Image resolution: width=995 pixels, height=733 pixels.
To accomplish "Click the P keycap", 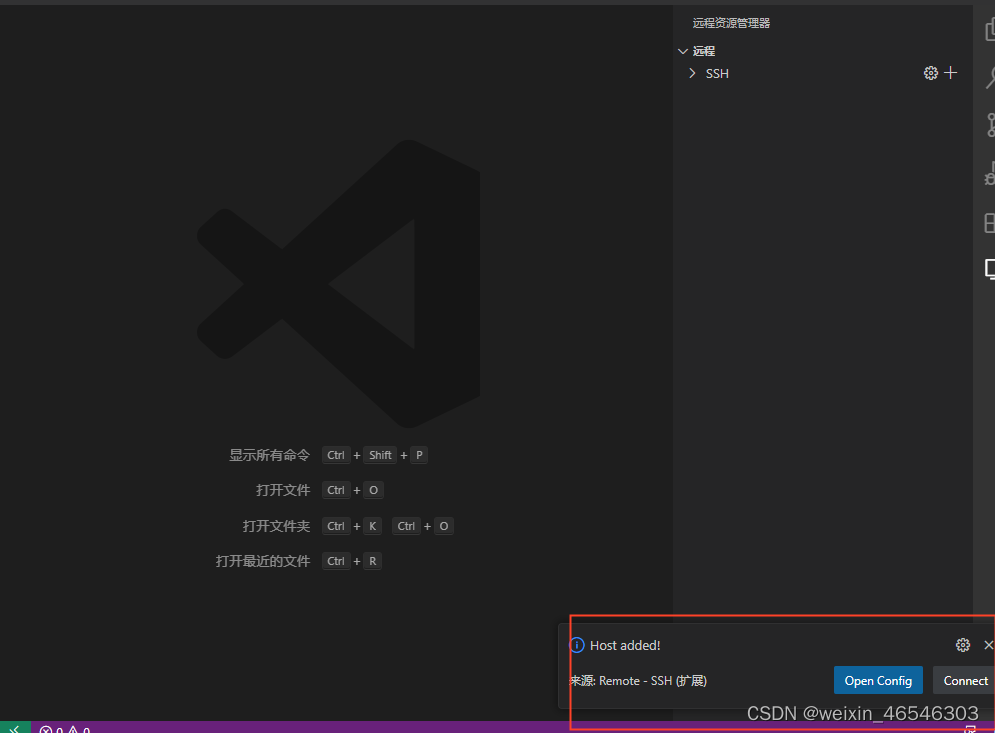I will click(x=419, y=455).
